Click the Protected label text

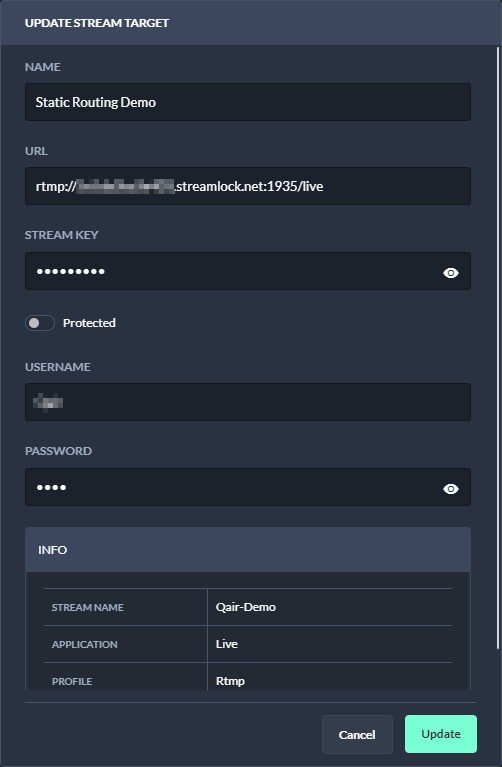89,323
